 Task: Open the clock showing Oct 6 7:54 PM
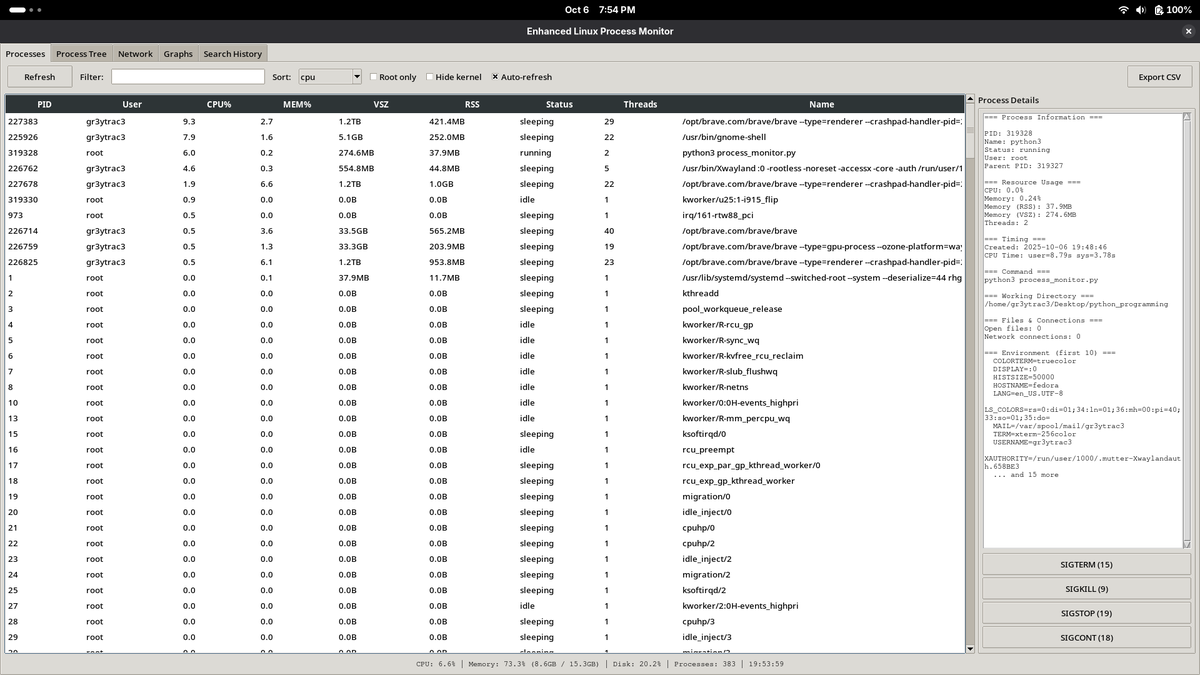click(x=600, y=9)
